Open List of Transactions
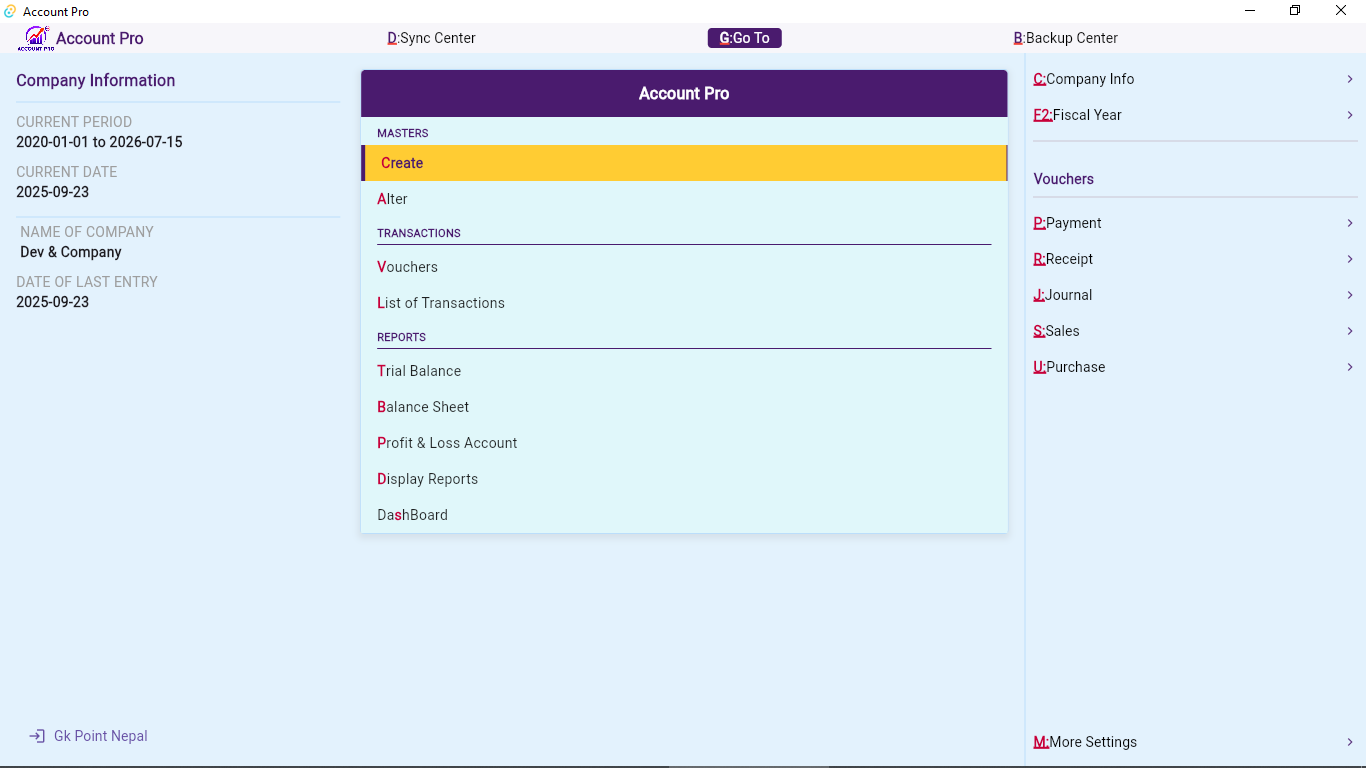The image size is (1366, 768). pos(684,303)
